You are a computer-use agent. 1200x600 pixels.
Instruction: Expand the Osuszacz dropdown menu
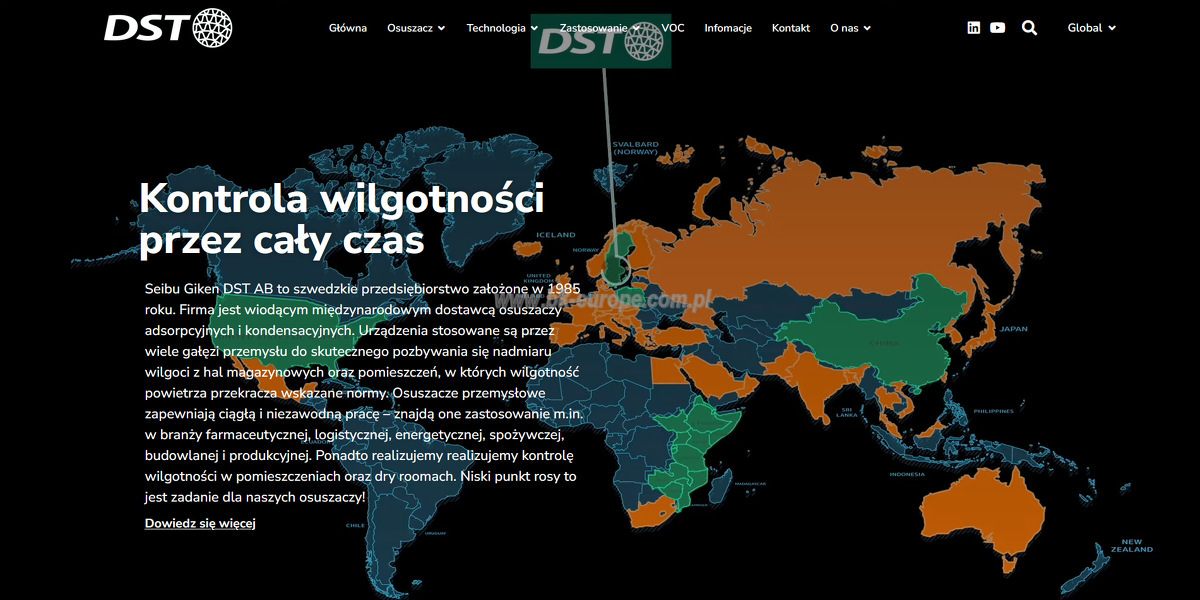415,28
